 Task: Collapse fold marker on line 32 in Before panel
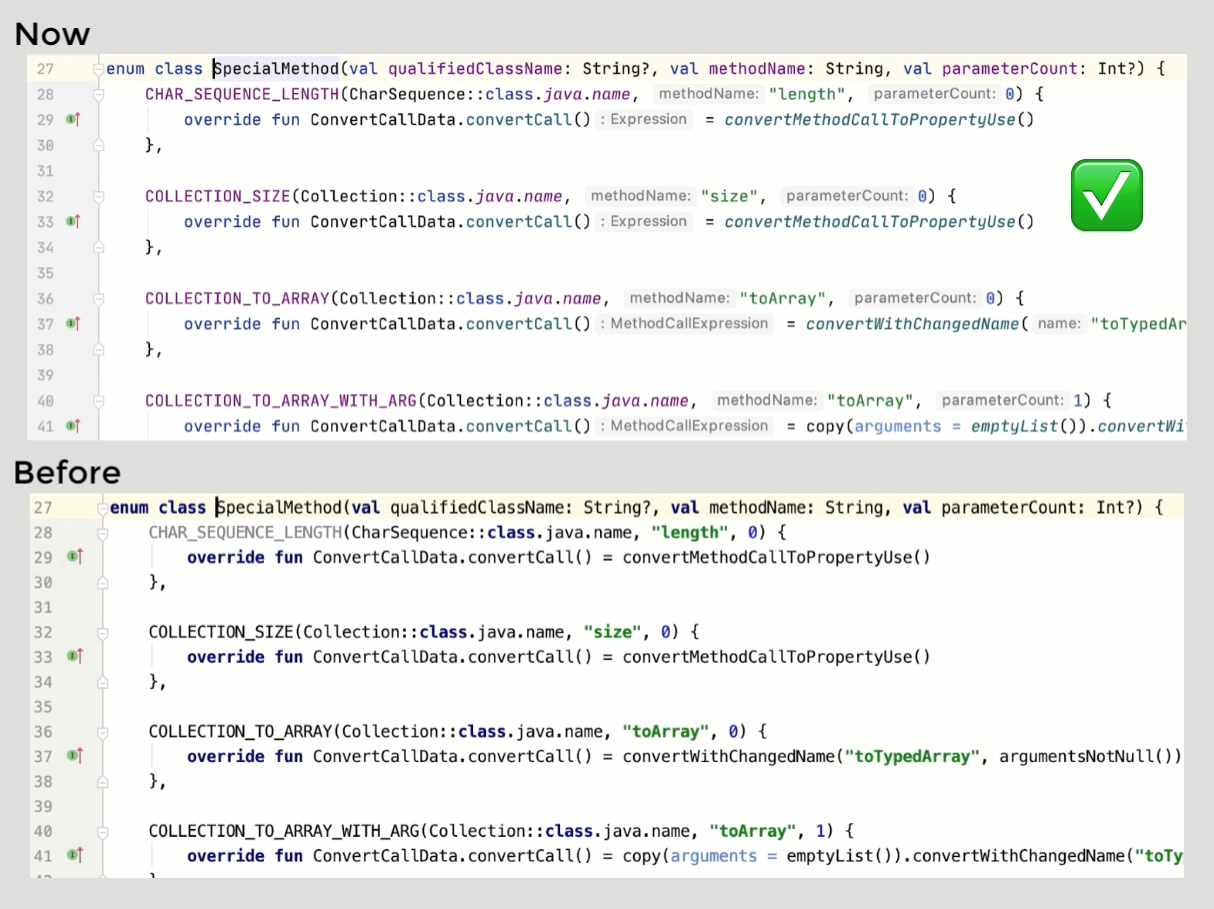coord(102,632)
